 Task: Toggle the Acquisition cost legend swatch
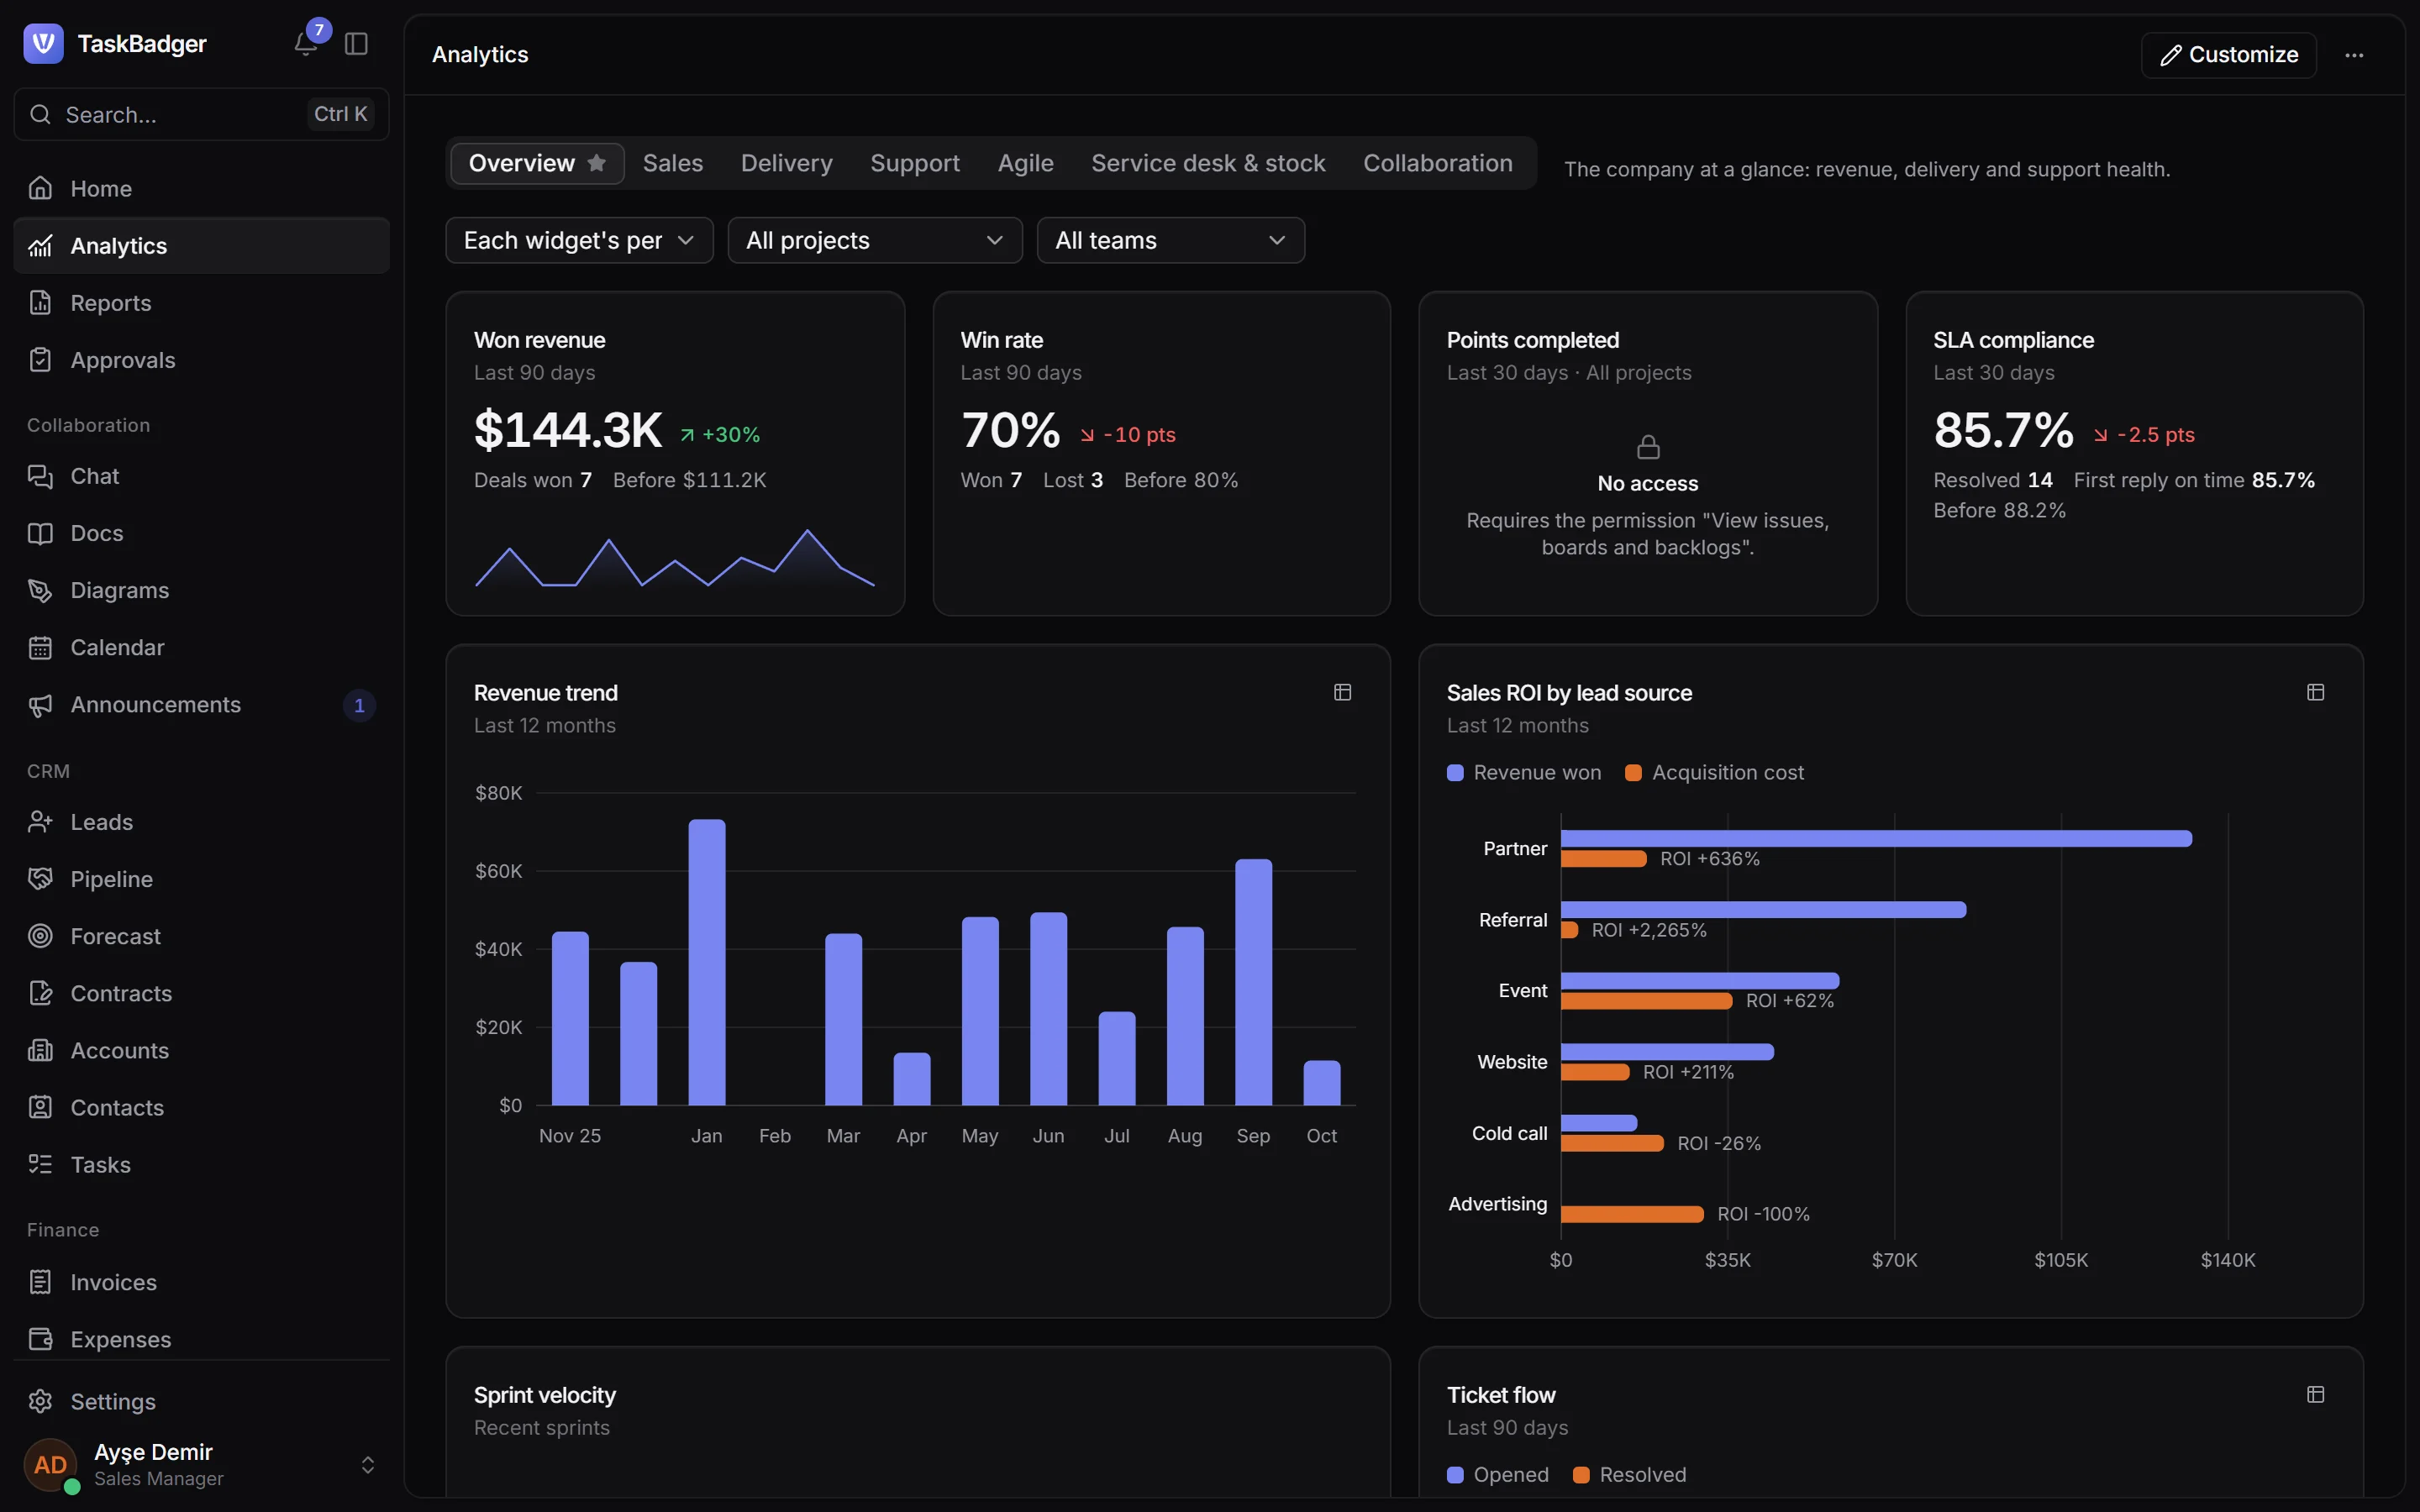(1633, 773)
